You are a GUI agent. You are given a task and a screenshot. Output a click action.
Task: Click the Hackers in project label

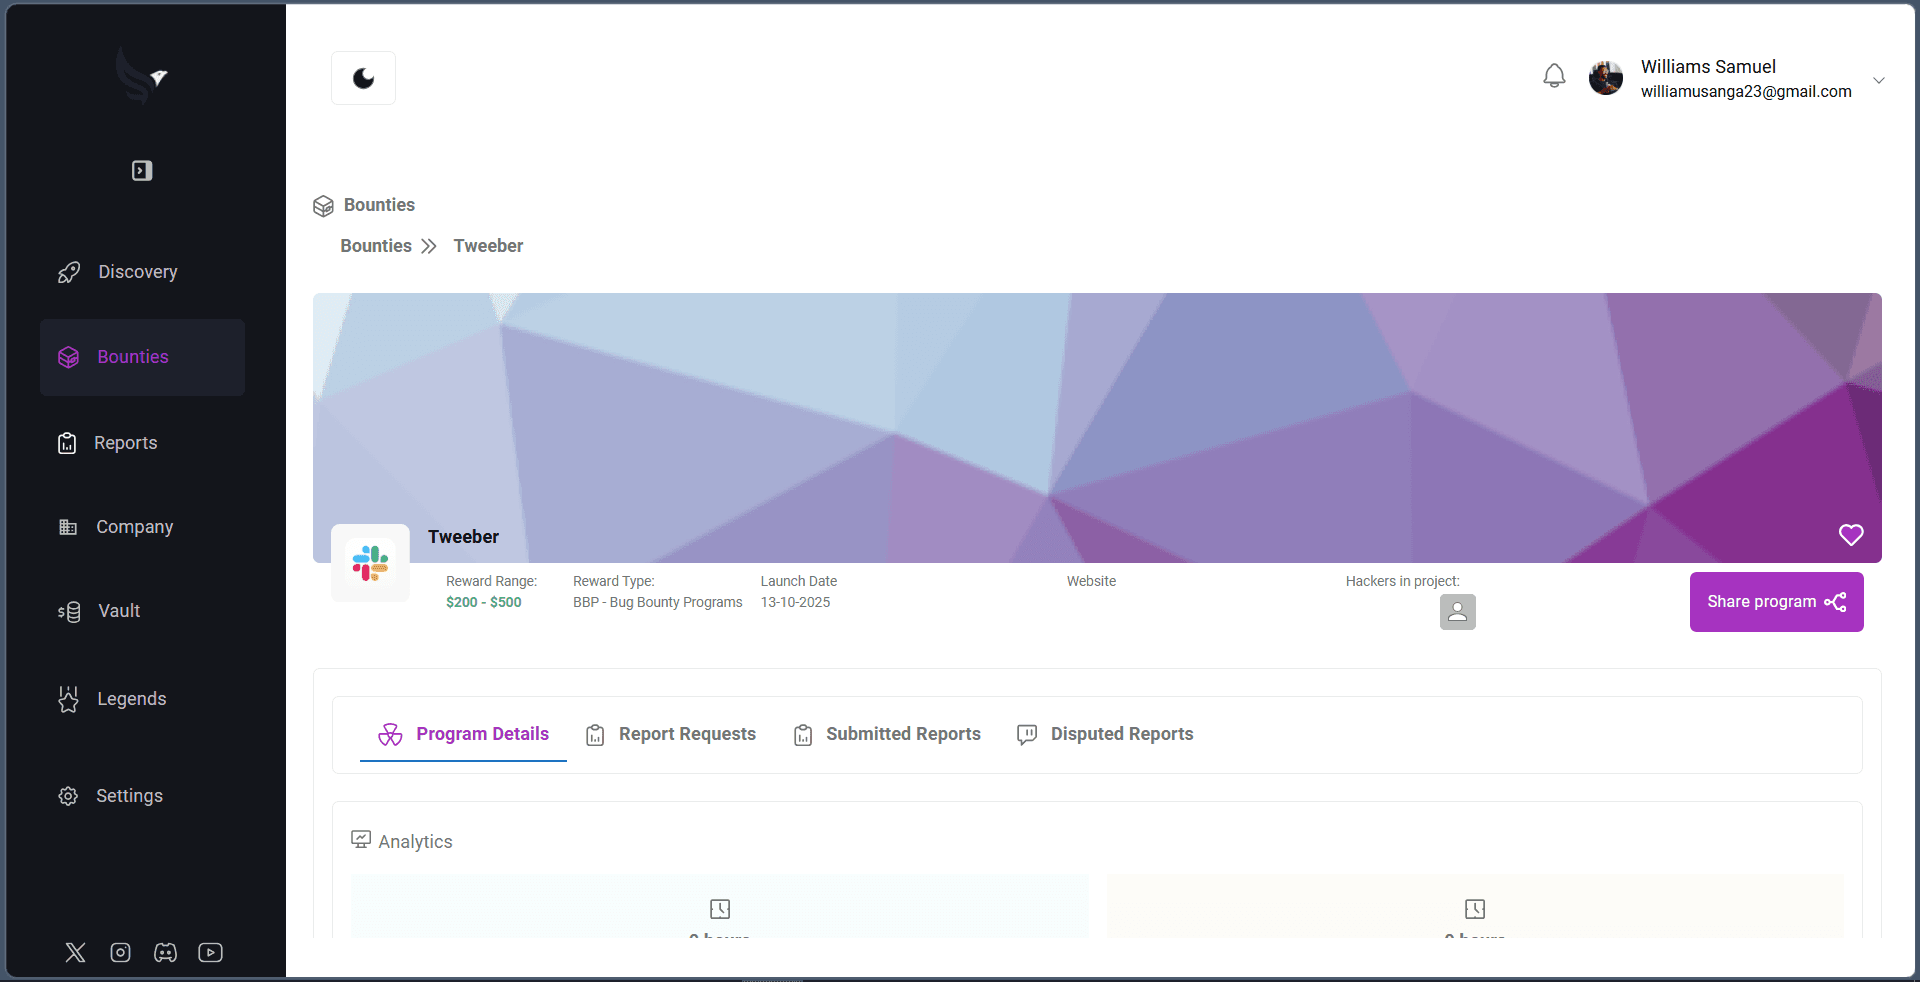tap(1402, 581)
